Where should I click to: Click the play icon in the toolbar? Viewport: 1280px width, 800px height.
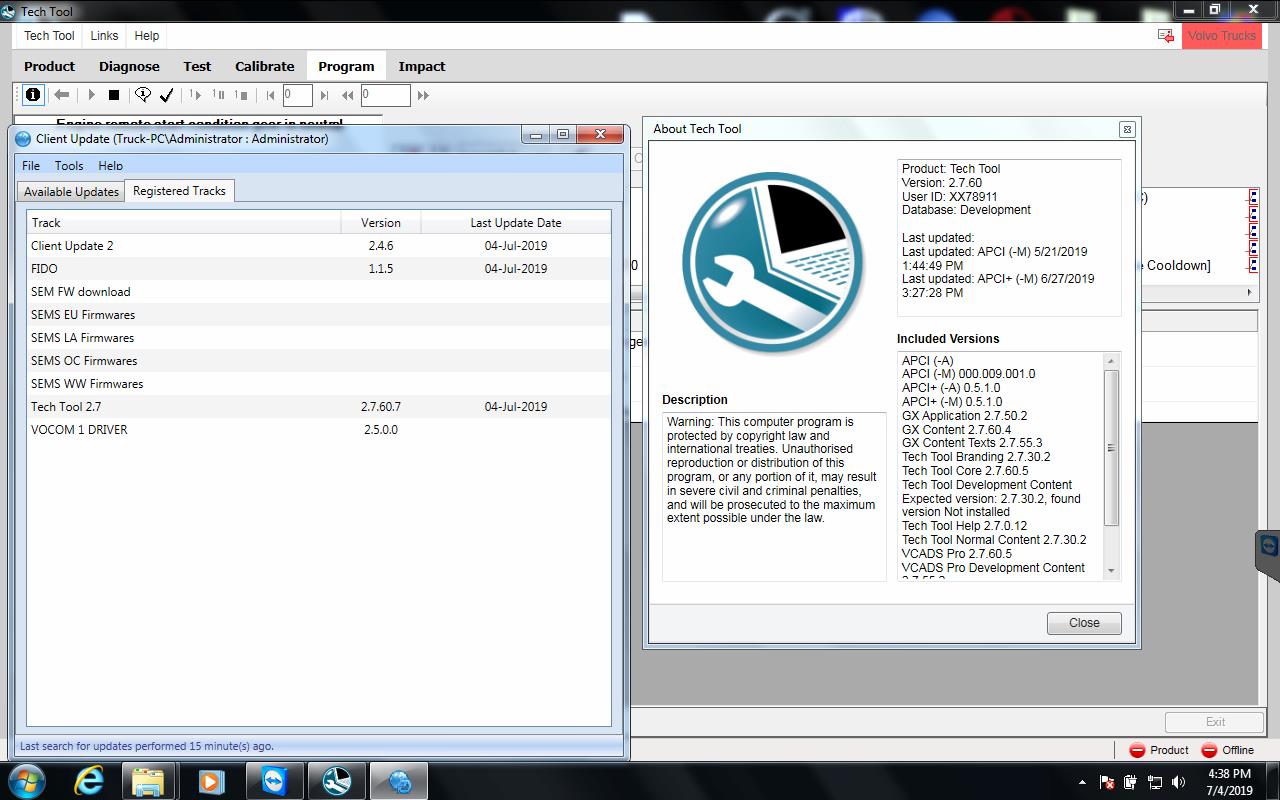(91, 95)
